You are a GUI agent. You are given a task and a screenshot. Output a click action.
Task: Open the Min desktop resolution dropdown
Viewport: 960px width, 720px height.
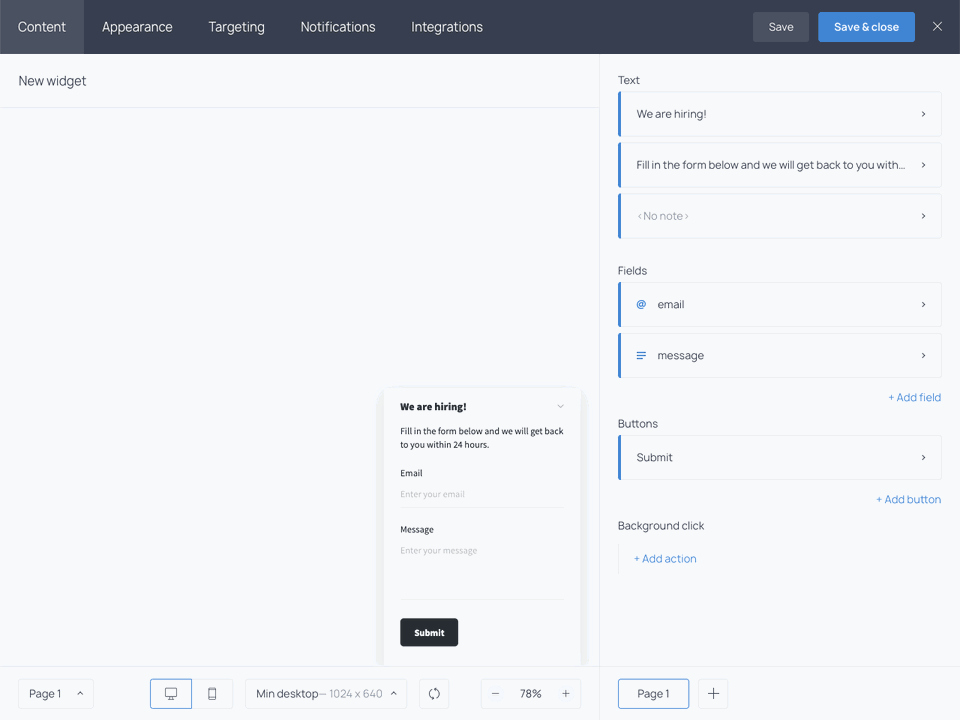point(325,693)
